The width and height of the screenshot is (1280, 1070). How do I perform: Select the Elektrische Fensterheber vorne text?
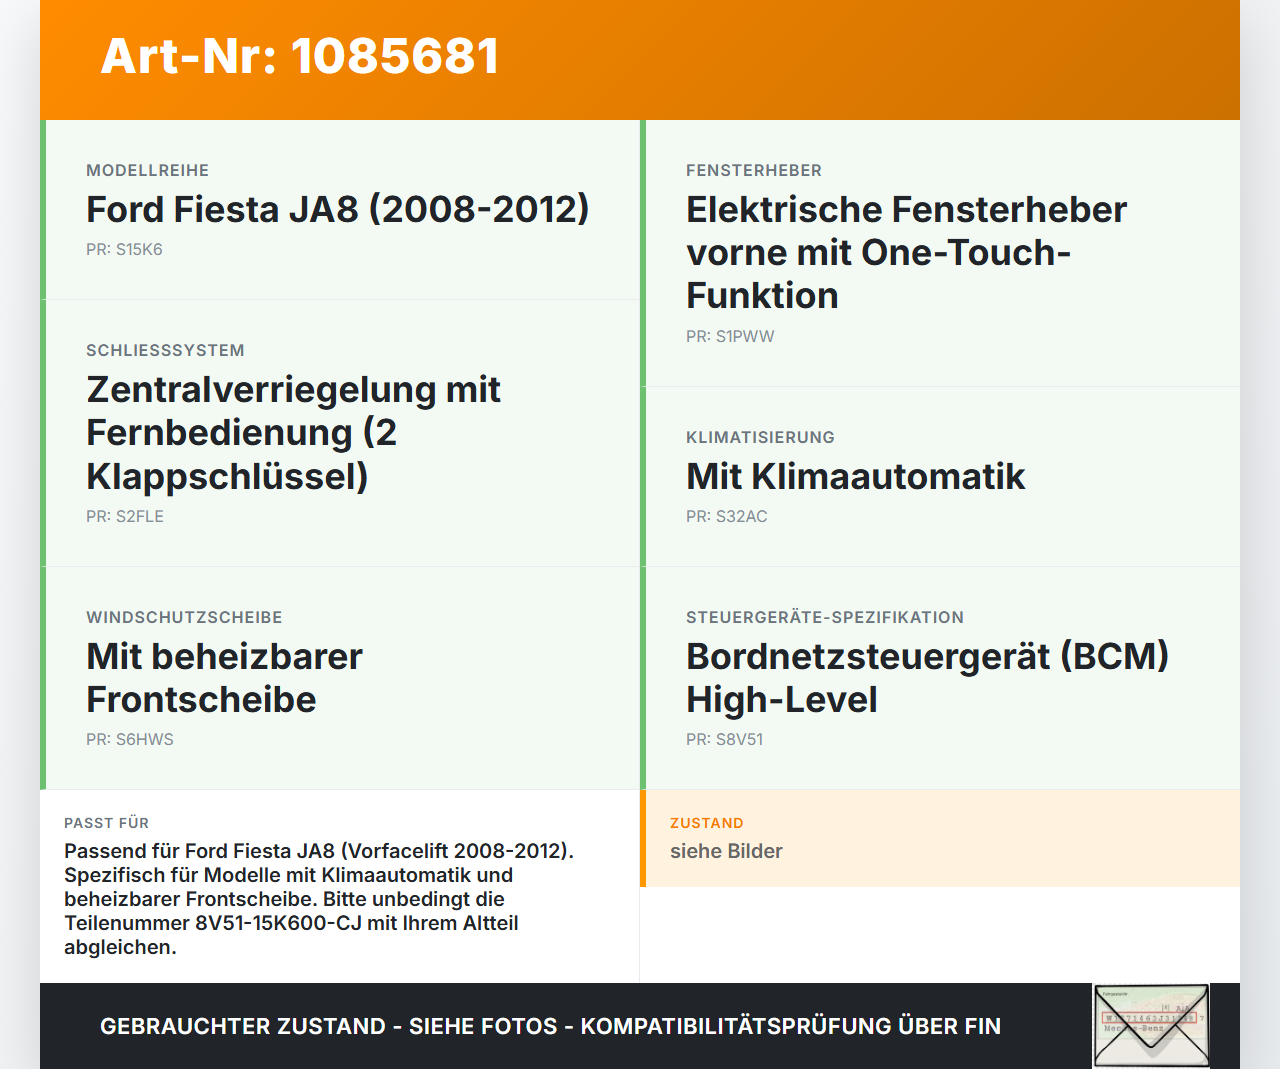906,252
